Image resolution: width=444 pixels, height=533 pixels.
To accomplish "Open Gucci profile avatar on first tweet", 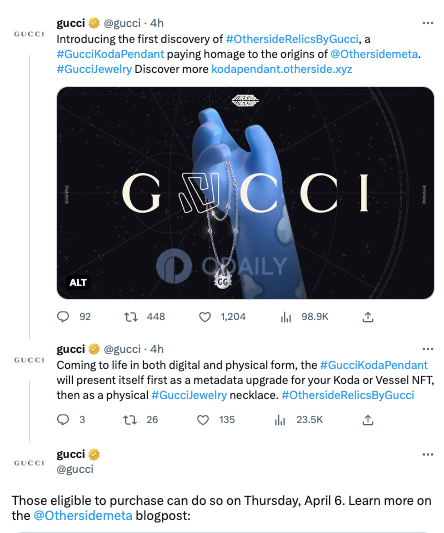I will click(29, 34).
